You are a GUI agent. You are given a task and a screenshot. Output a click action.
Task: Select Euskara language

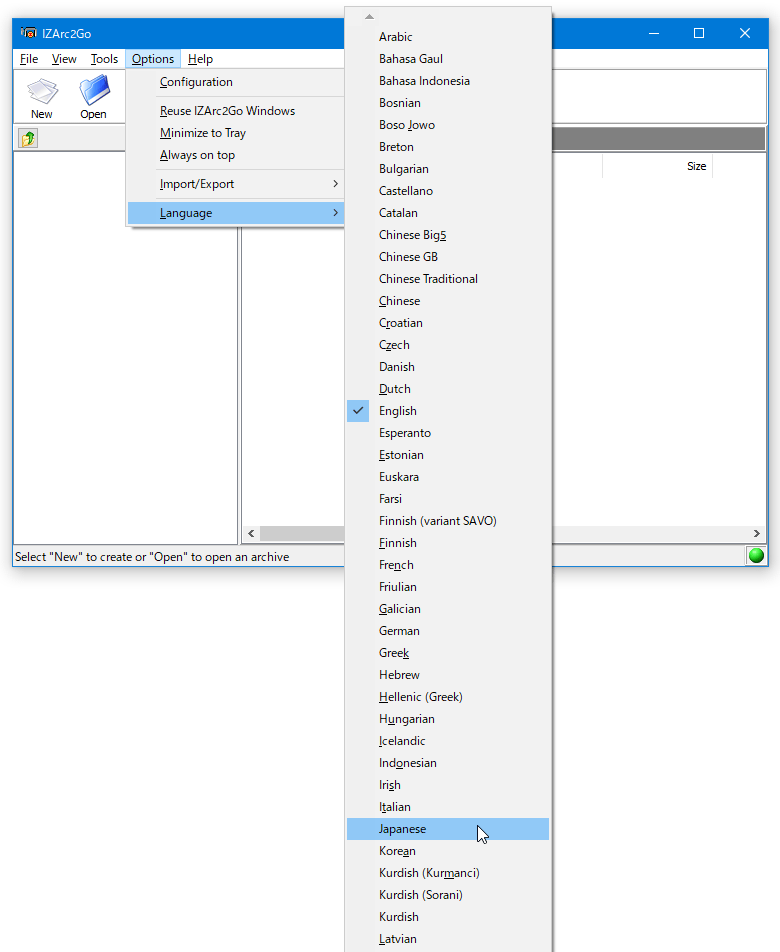[x=448, y=477]
